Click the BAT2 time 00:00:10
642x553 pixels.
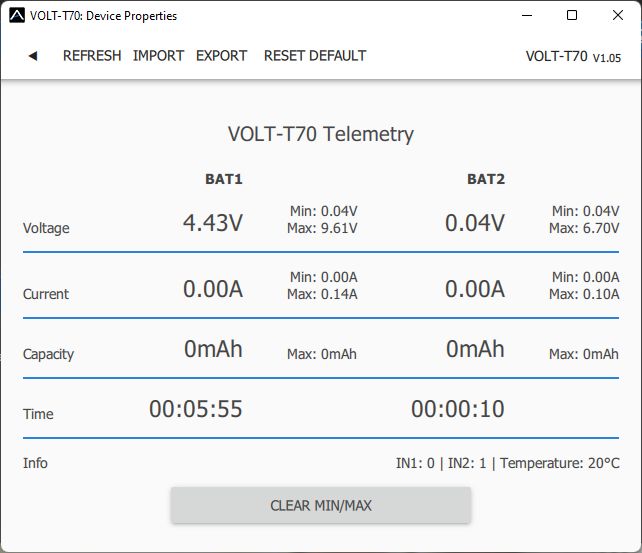pos(458,409)
